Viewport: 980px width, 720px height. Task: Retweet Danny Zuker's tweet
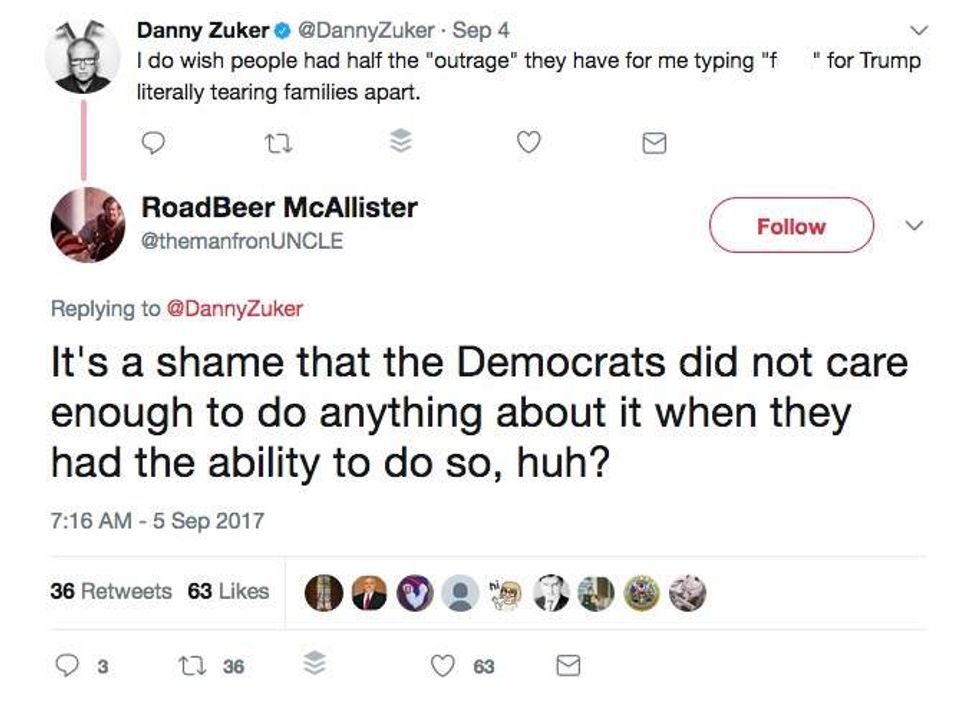[275, 144]
